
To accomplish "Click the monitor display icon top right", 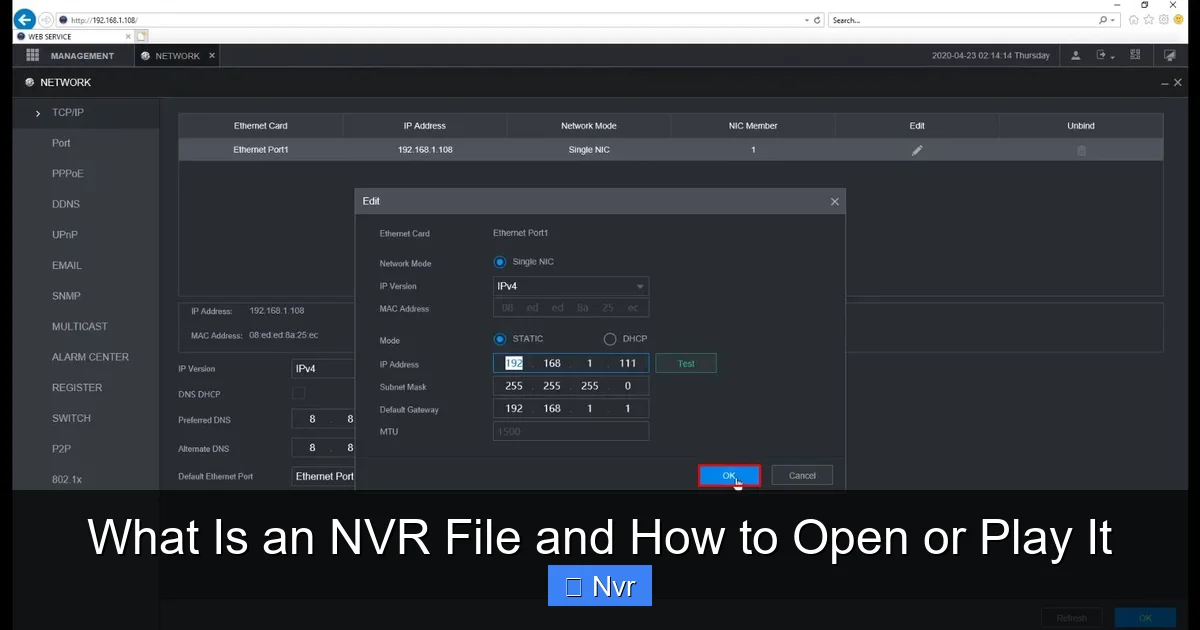I will (x=1169, y=55).
